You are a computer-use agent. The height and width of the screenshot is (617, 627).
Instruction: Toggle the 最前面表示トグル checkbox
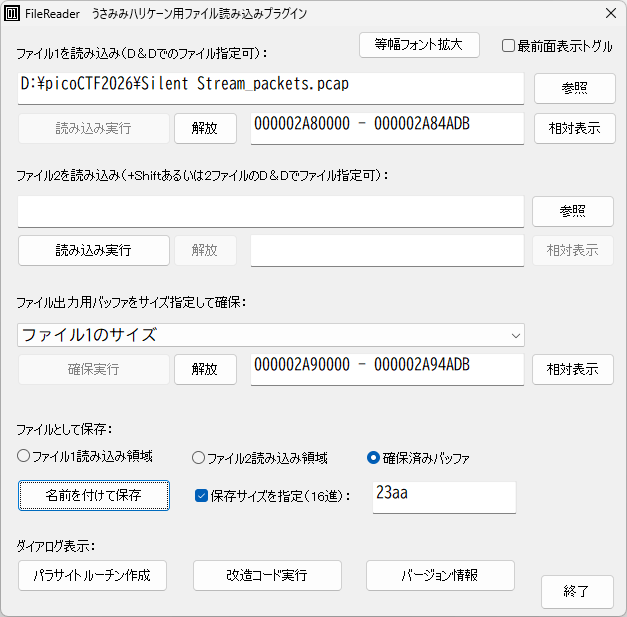click(x=508, y=46)
